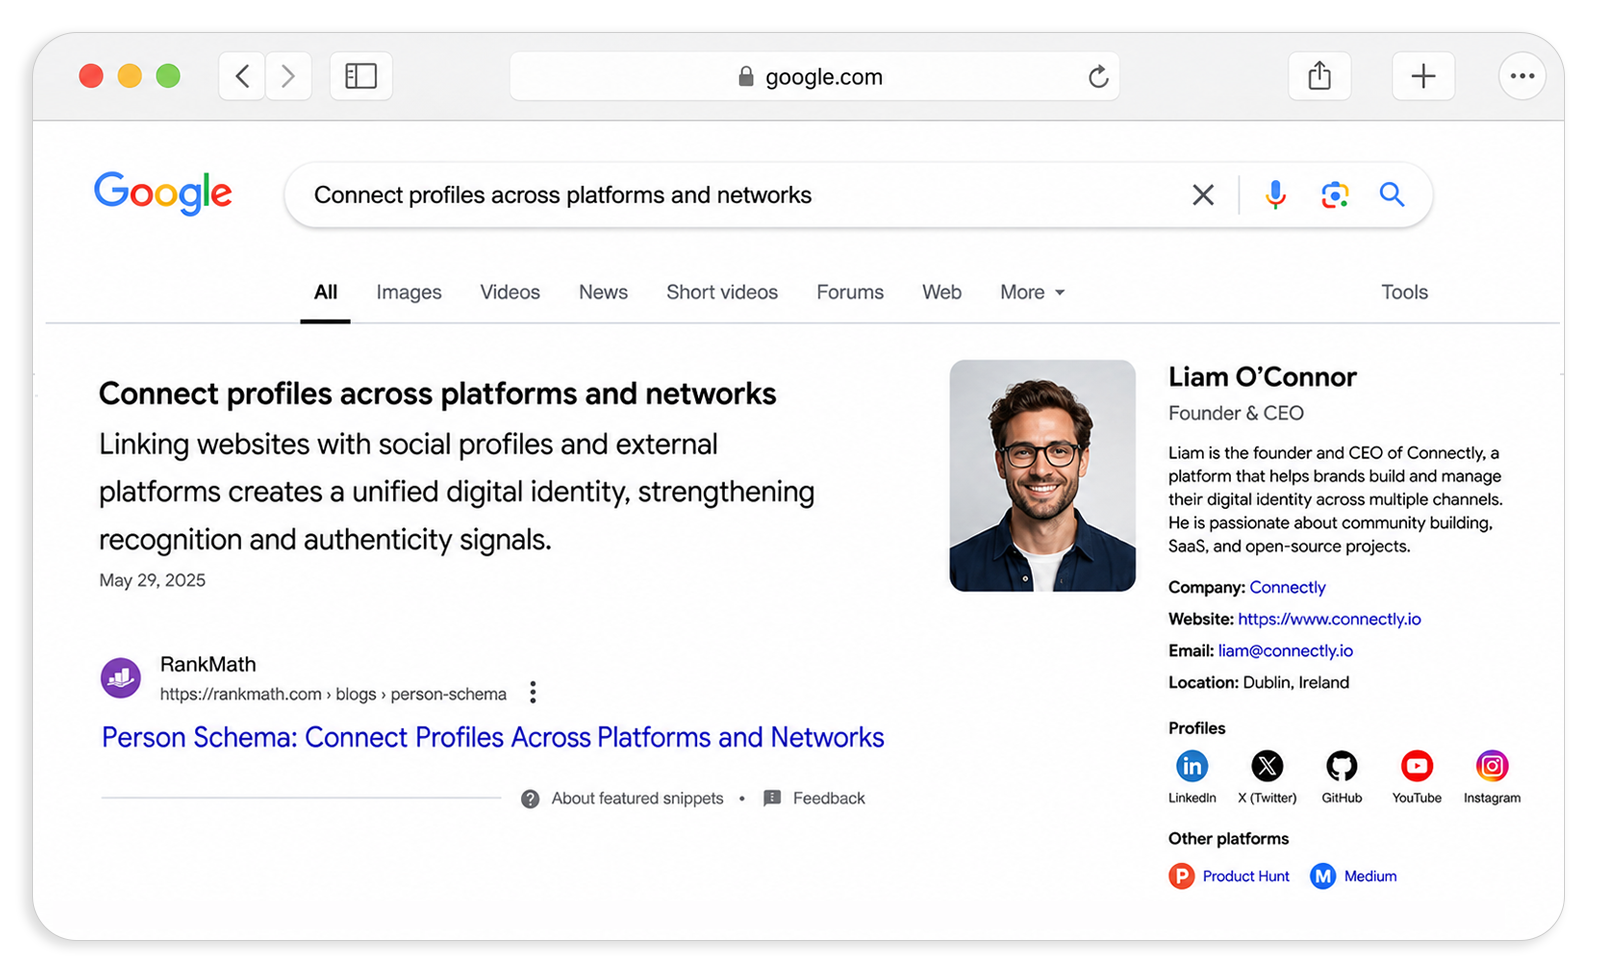Click the Dublin, Ireland location text
This screenshot has height=963, width=1600.
click(1296, 683)
